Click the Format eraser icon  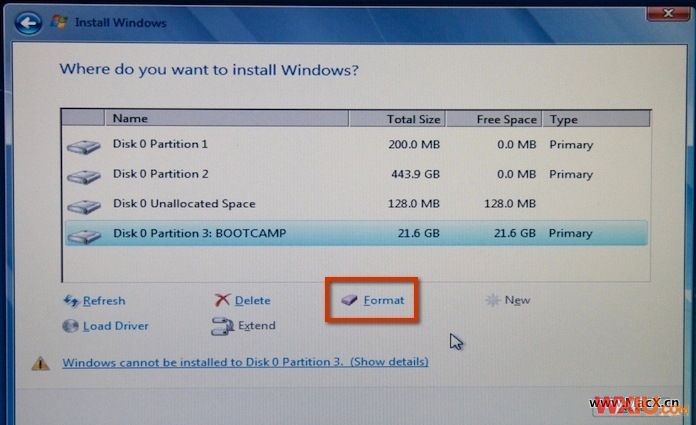click(x=349, y=300)
